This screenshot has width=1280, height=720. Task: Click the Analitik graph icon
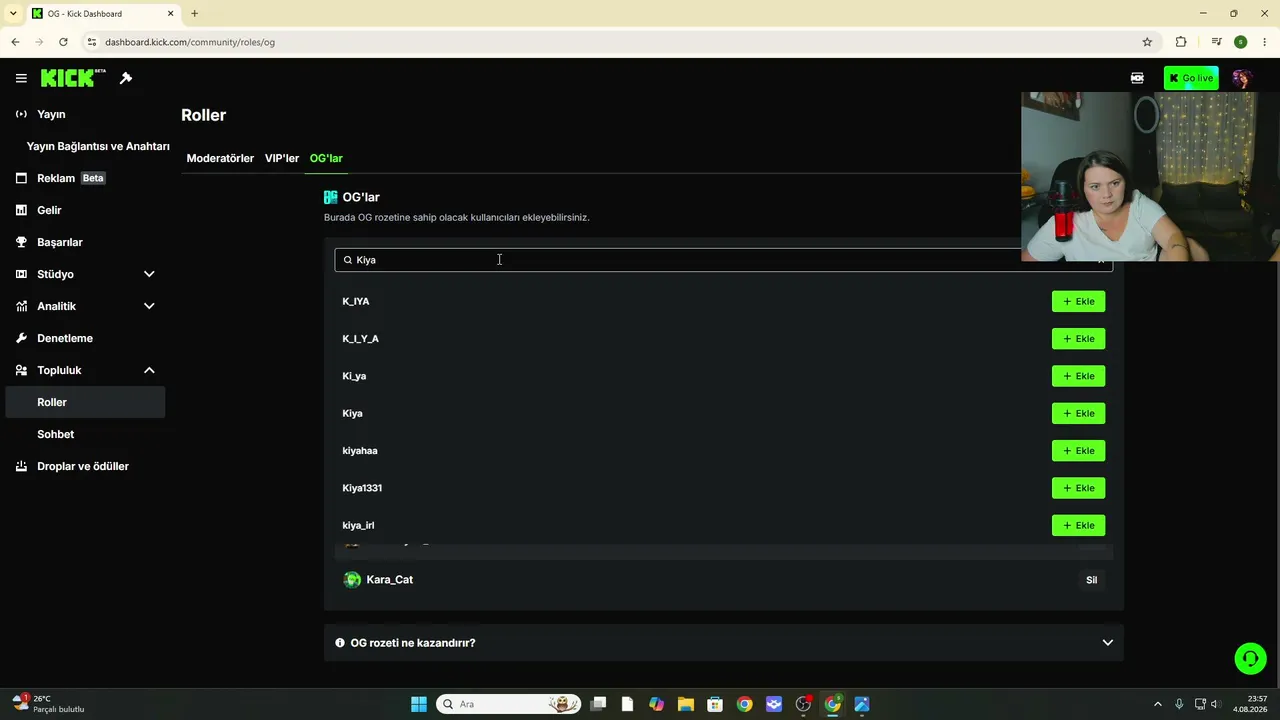[21, 306]
